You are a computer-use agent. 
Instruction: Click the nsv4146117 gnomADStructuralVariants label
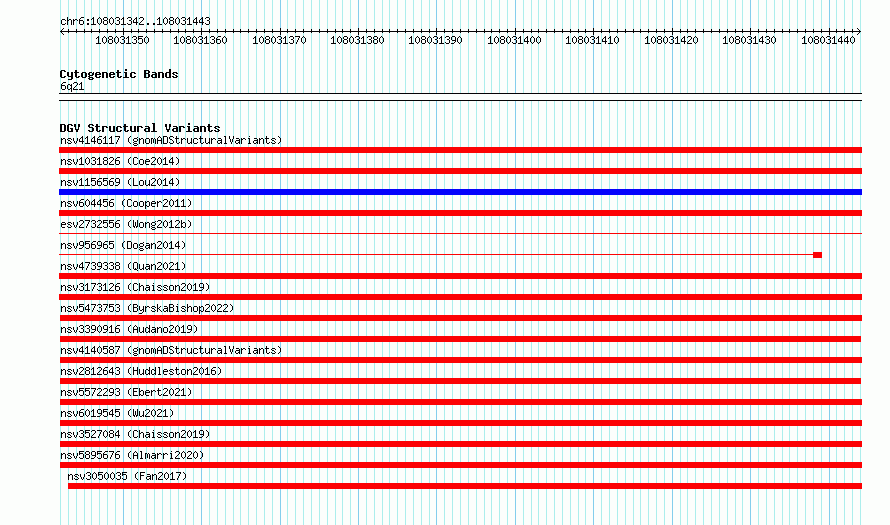(x=171, y=140)
